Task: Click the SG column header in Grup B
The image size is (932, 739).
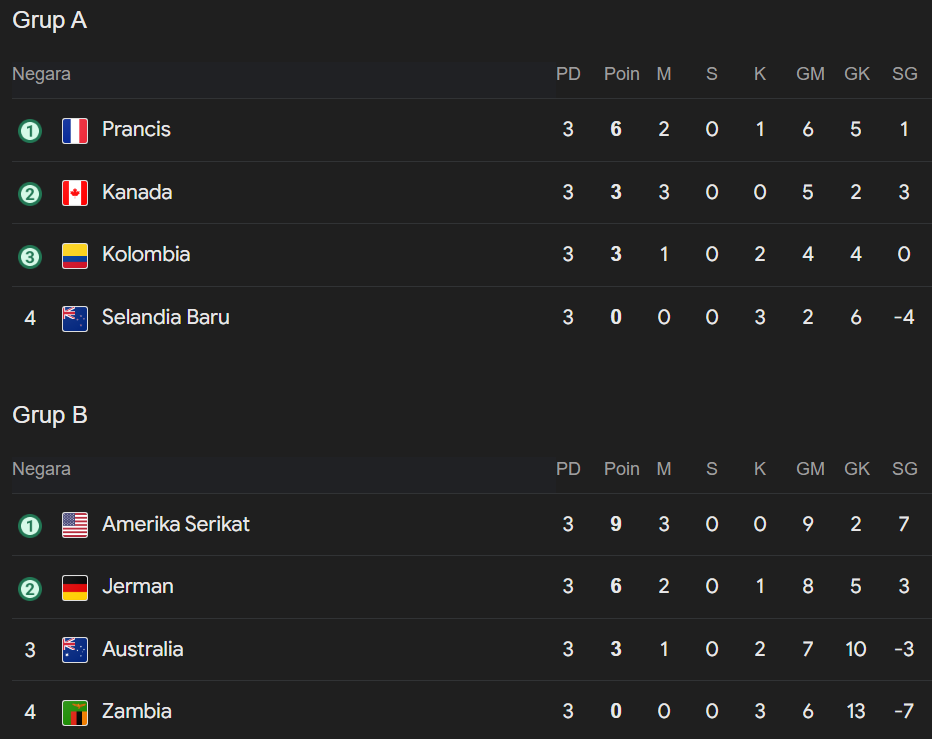Action: pyautogui.click(x=904, y=469)
